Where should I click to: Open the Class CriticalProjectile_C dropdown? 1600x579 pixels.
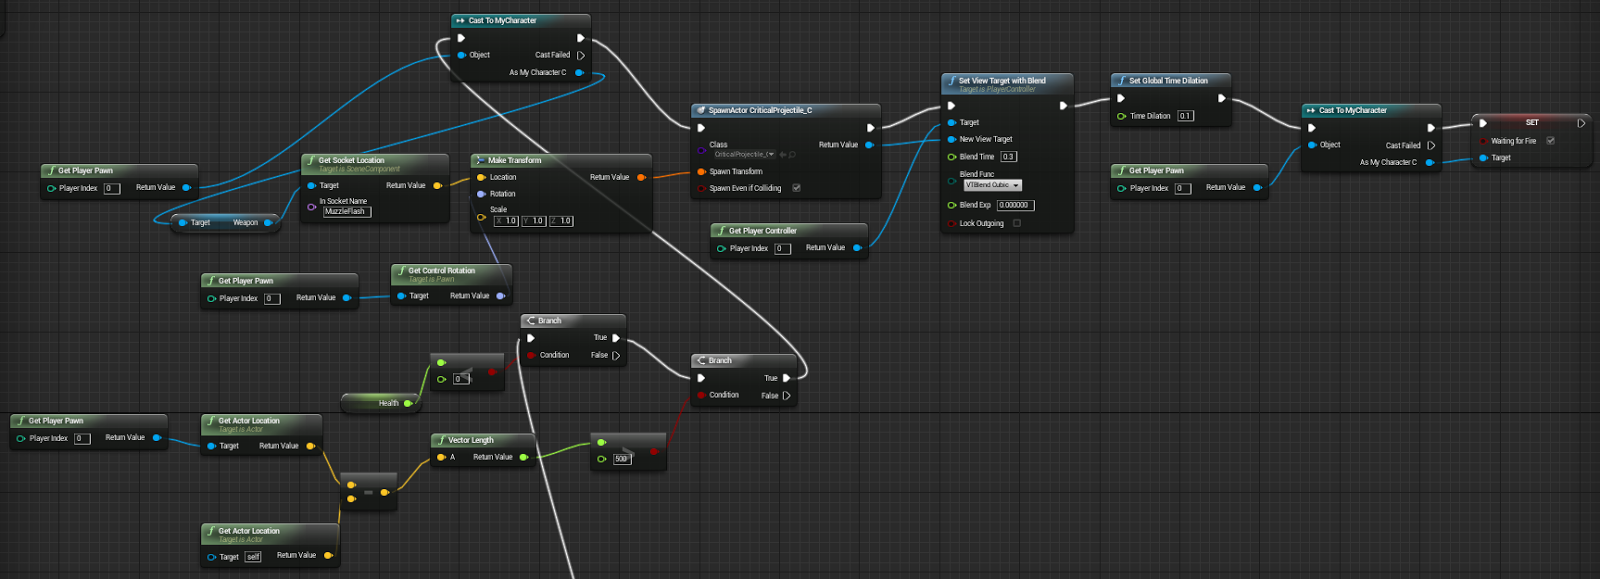pos(744,154)
